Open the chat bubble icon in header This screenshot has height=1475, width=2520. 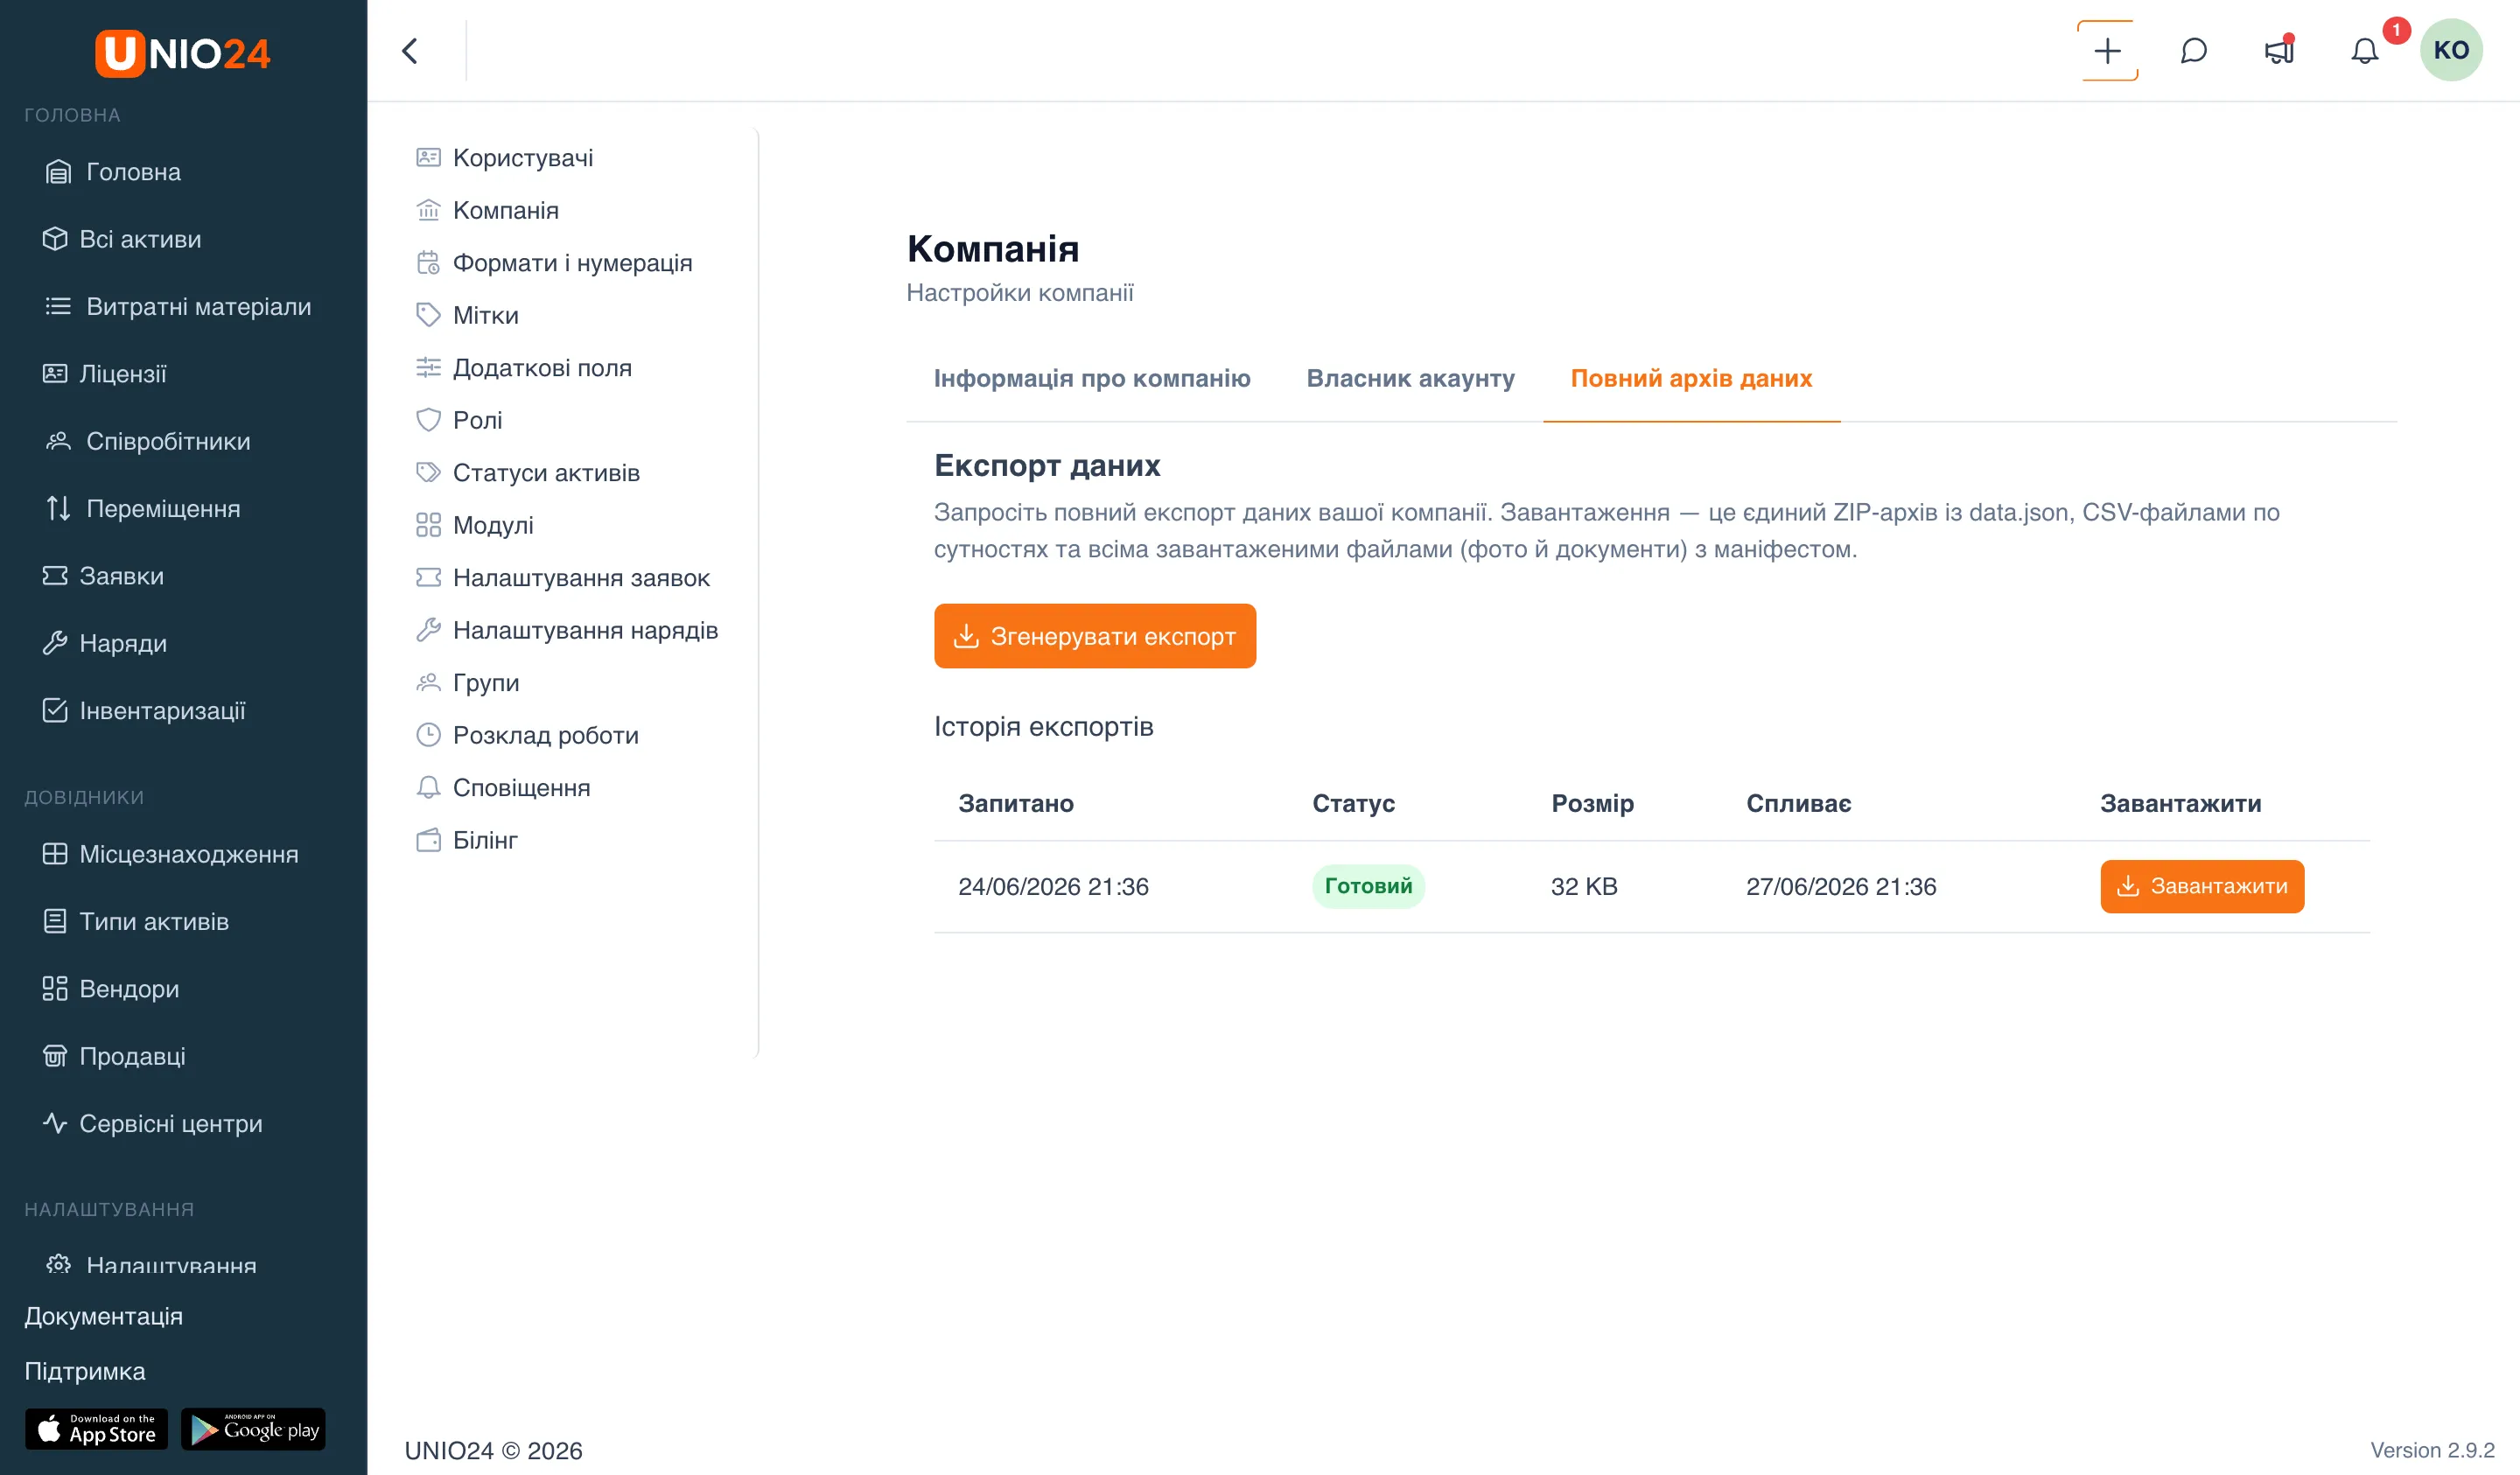2193,51
